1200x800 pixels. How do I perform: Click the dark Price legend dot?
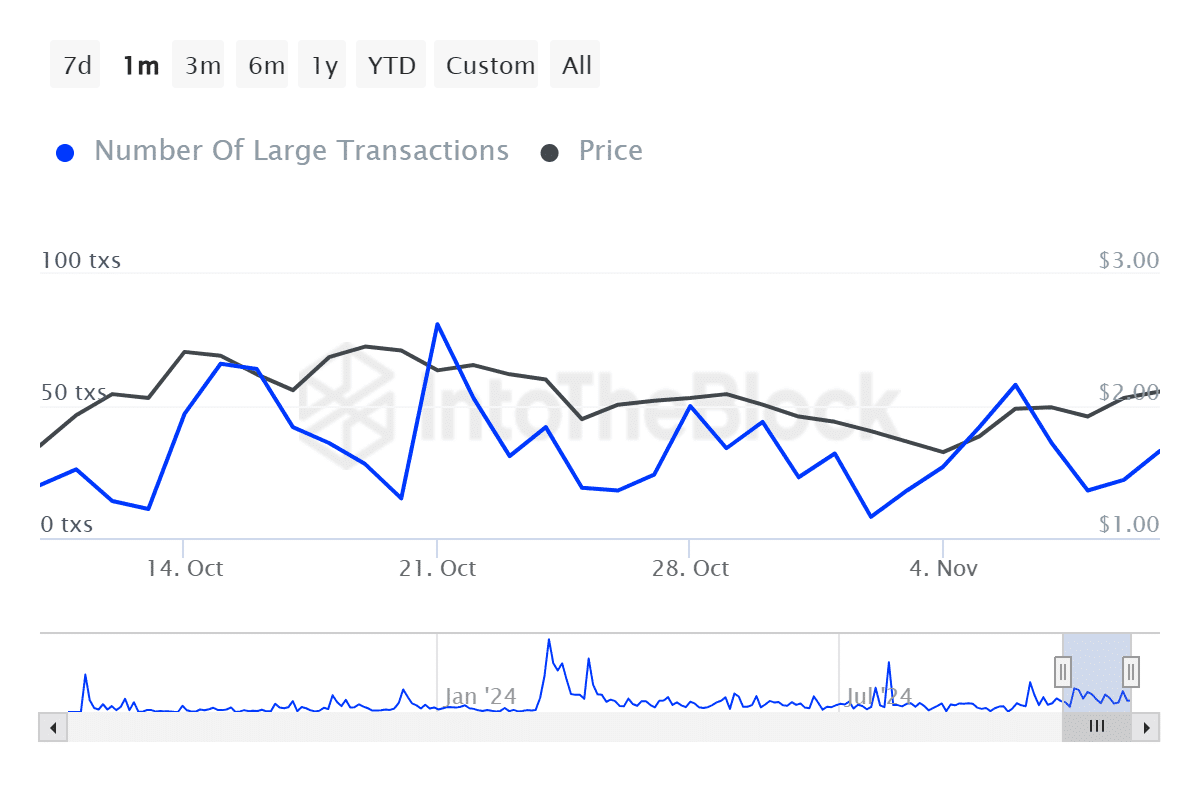pyautogui.click(x=549, y=150)
